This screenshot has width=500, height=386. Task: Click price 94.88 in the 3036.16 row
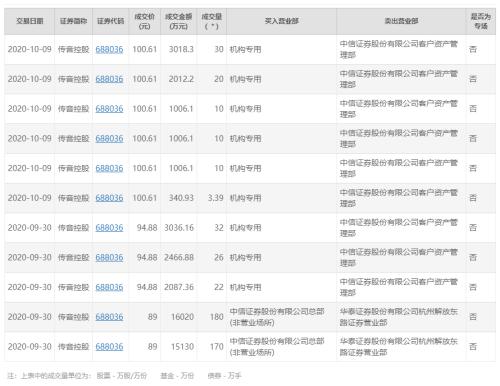click(147, 228)
